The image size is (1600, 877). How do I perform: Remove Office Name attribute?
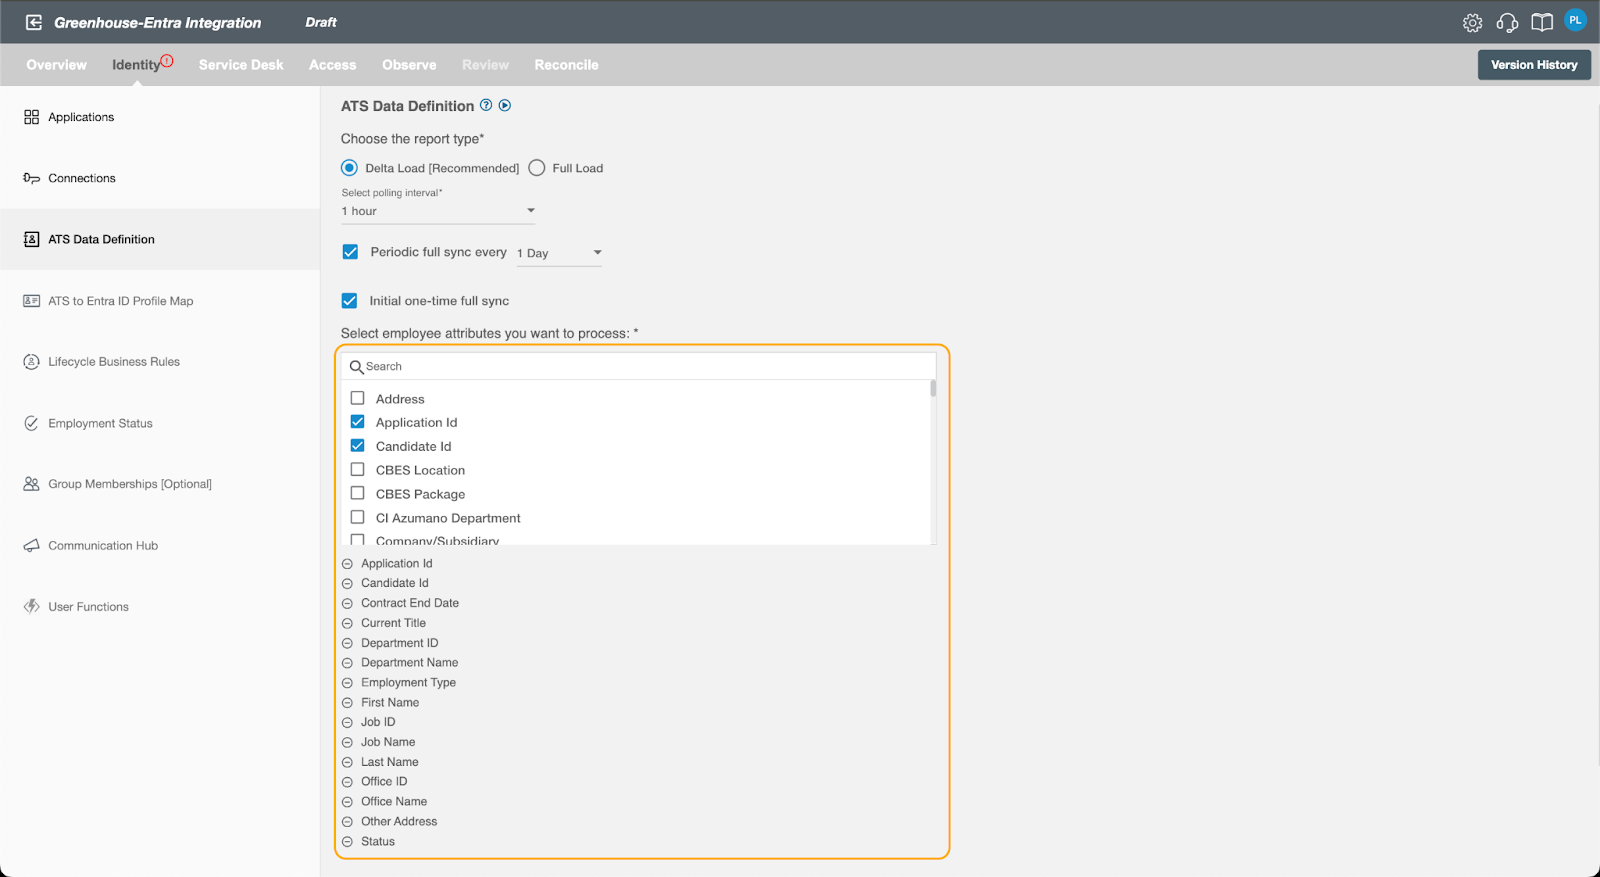pyautogui.click(x=347, y=802)
